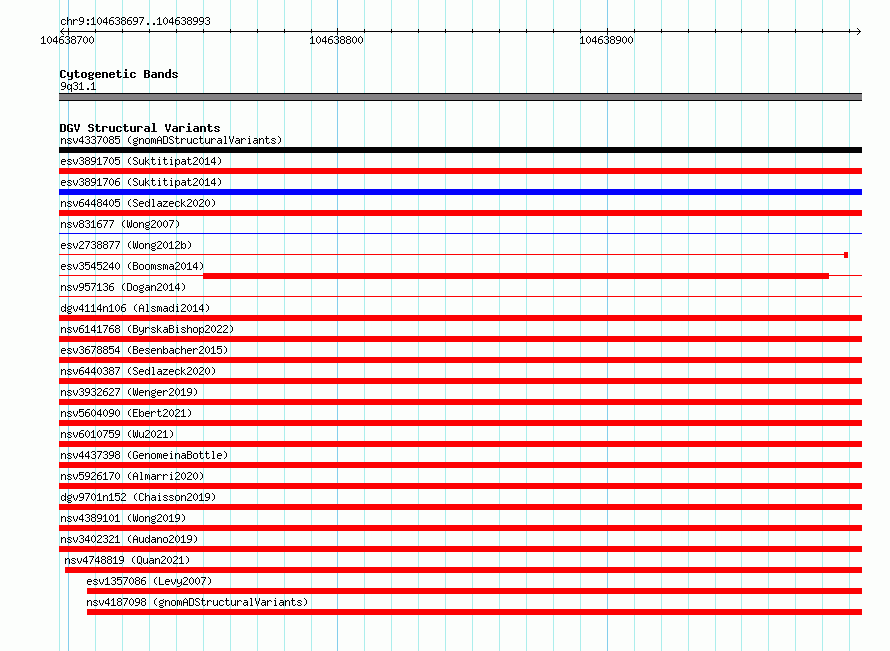The width and height of the screenshot is (890, 651).
Task: Click the 104638800 ruler position marker
Action: click(336, 40)
